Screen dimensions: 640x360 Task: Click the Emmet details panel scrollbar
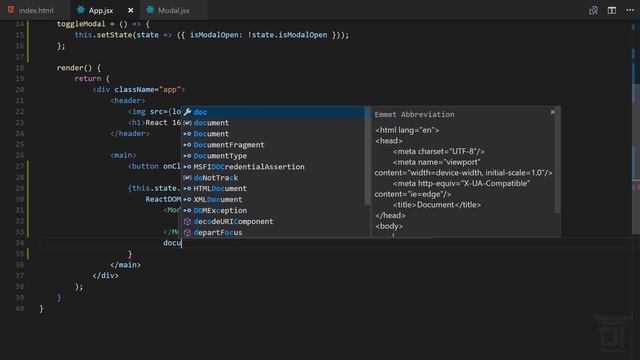point(558,160)
